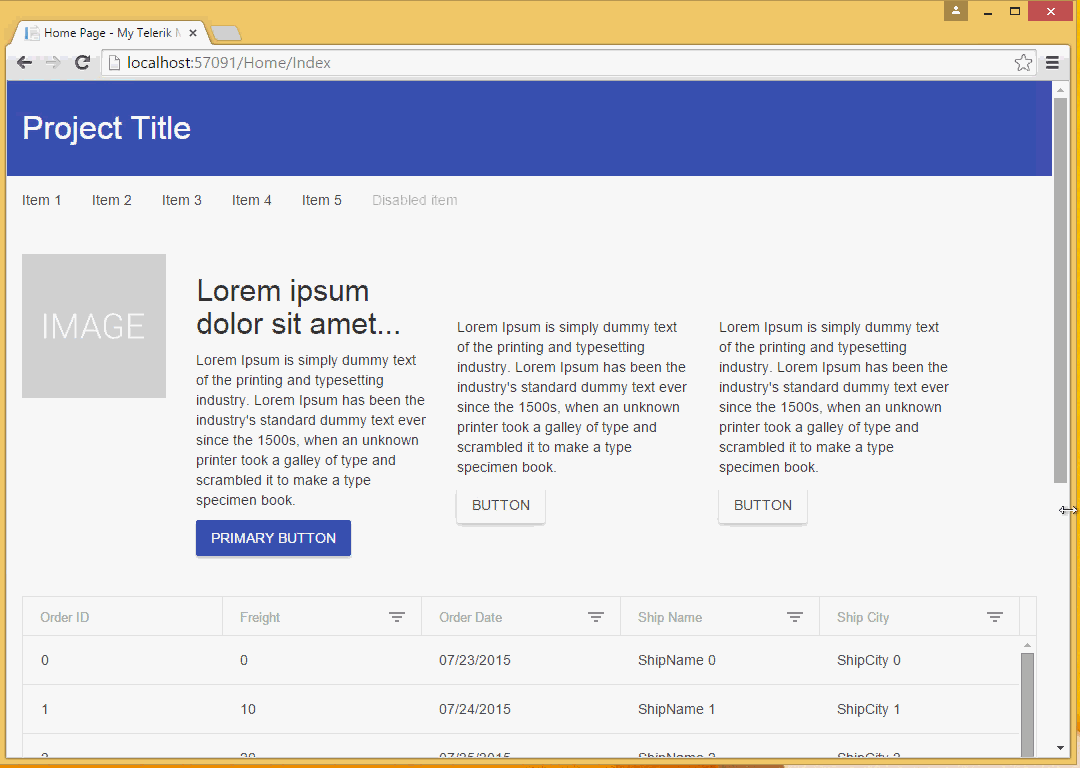Click the browser back arrow
The image size is (1080, 768).
click(x=24, y=62)
